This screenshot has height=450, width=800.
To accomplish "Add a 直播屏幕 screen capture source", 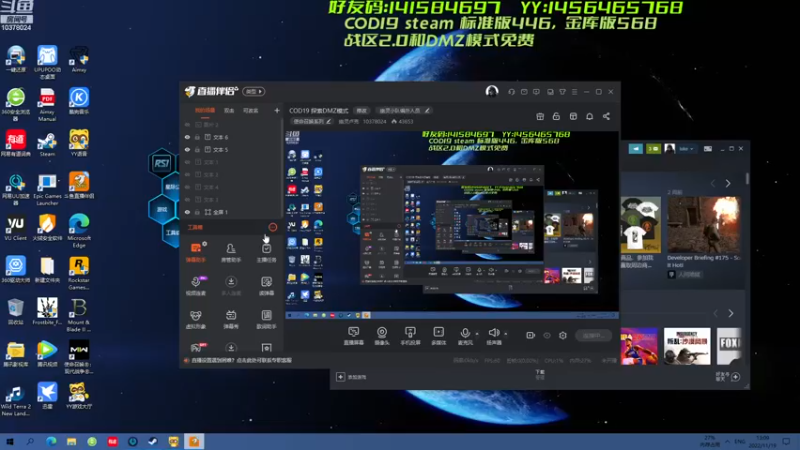I will pyautogui.click(x=354, y=336).
